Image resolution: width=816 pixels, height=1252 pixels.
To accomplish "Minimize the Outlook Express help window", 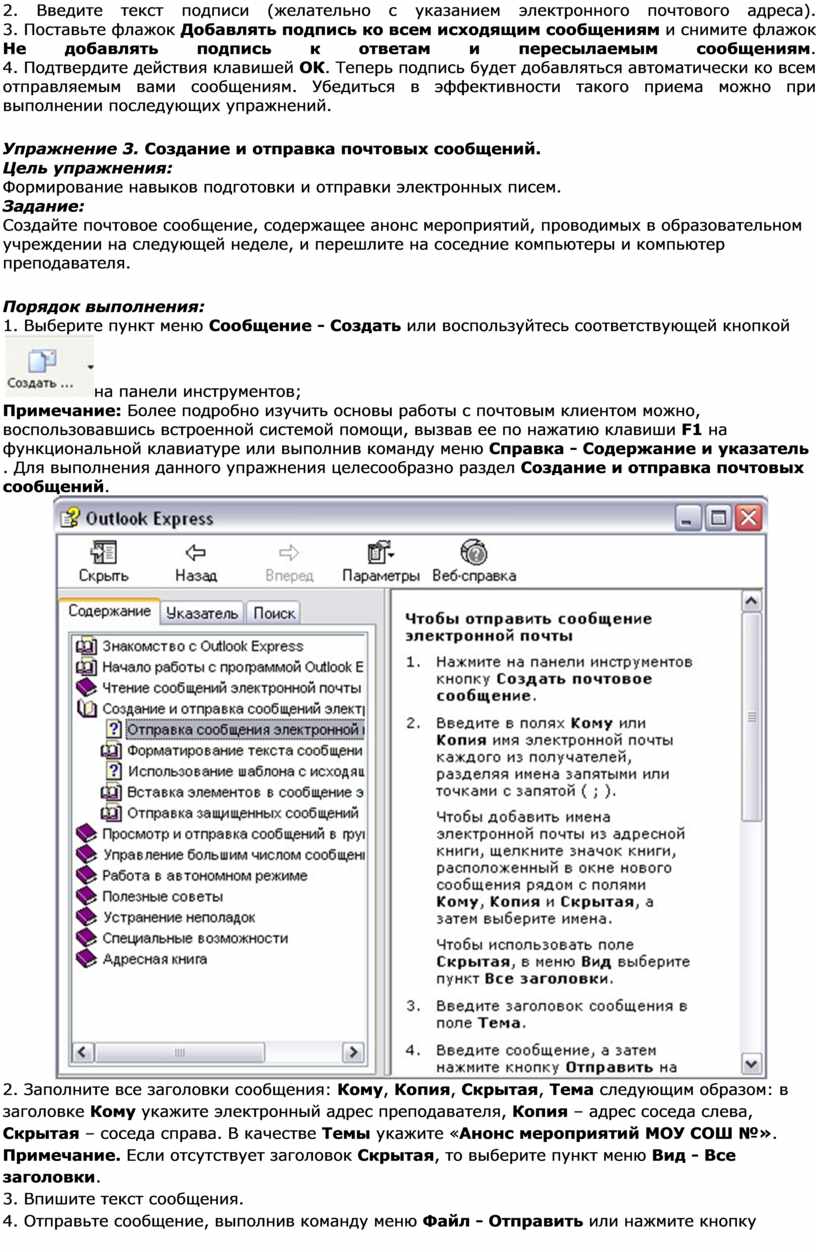I will tap(689, 518).
